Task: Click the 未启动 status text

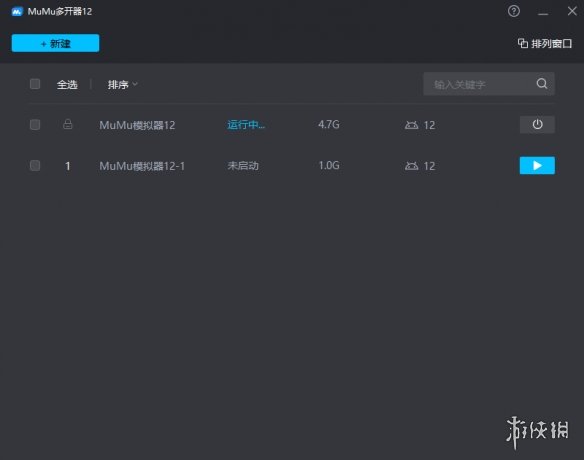Action: [243, 166]
